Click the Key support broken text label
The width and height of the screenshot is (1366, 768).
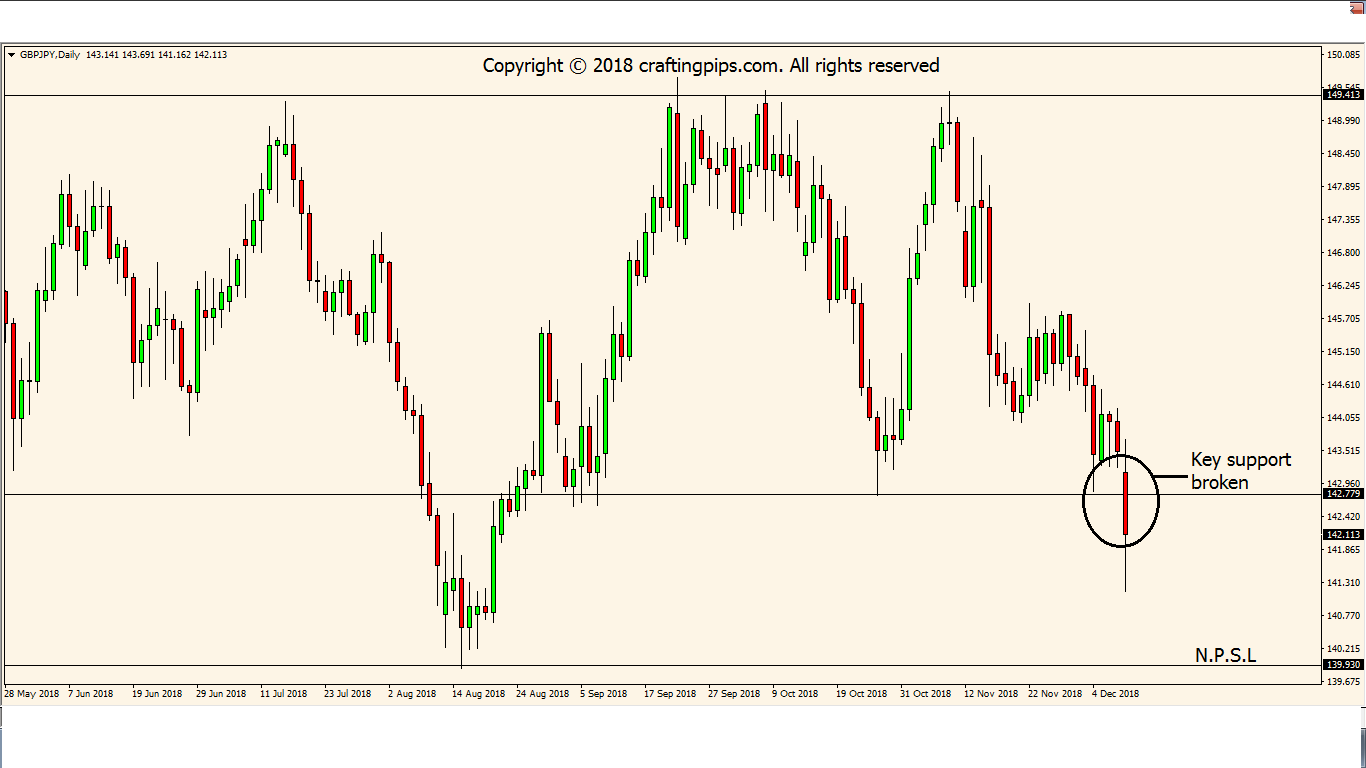point(1241,471)
